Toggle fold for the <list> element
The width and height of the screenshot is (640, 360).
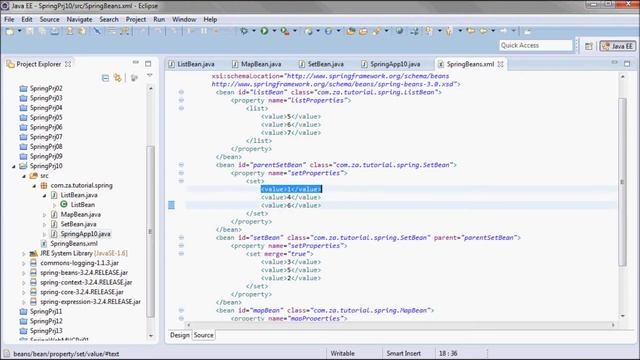(181, 108)
